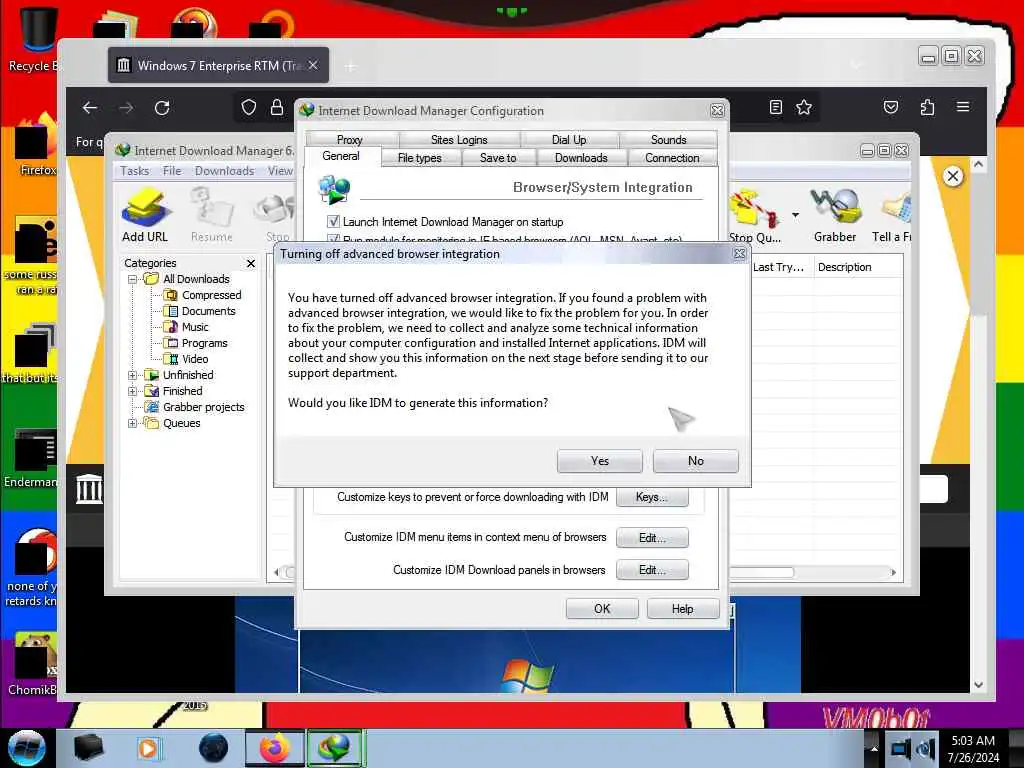The height and width of the screenshot is (768, 1024).
Task: Open the File types tab
Action: (x=420, y=158)
